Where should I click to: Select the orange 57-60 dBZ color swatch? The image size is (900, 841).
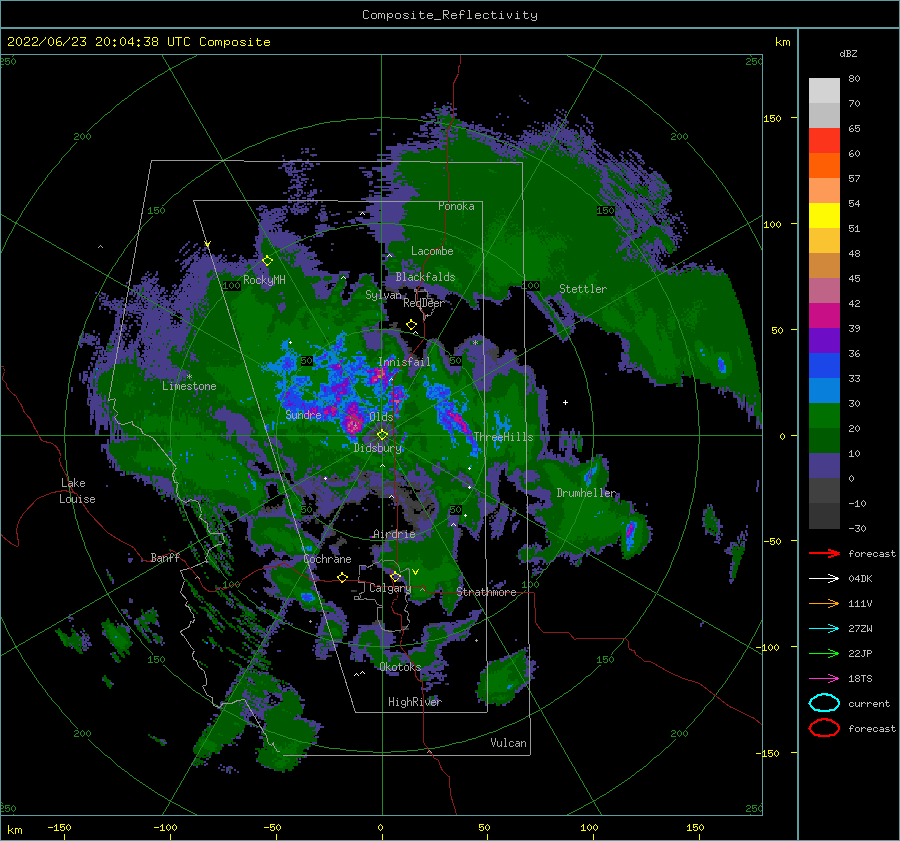coord(824,166)
